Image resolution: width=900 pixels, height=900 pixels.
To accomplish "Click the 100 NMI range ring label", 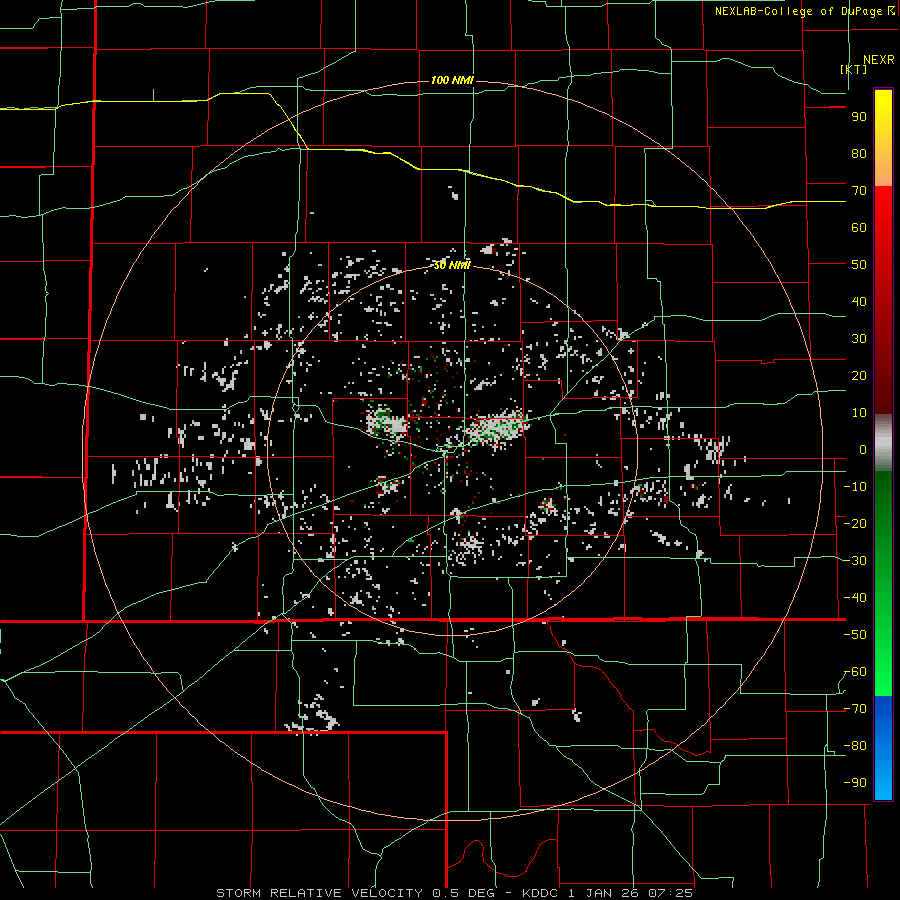I will pyautogui.click(x=452, y=80).
